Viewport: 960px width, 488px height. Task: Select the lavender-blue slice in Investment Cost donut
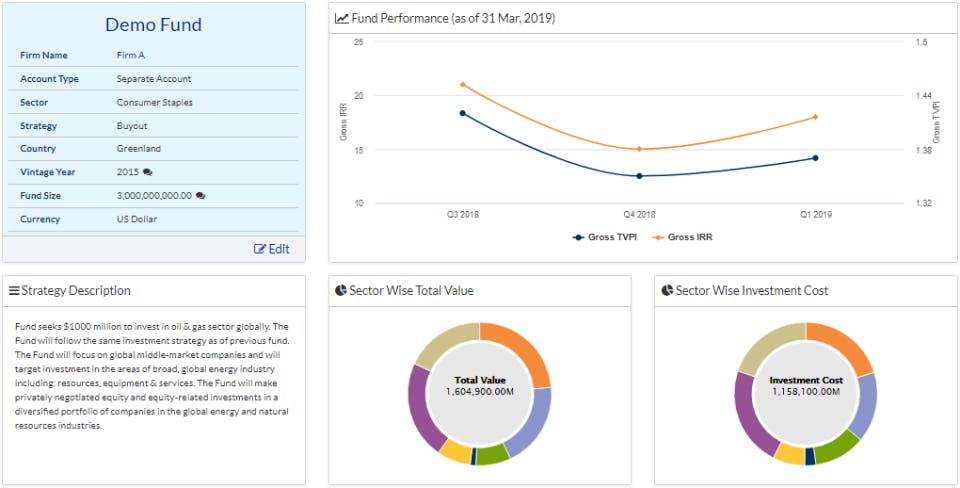pos(866,406)
